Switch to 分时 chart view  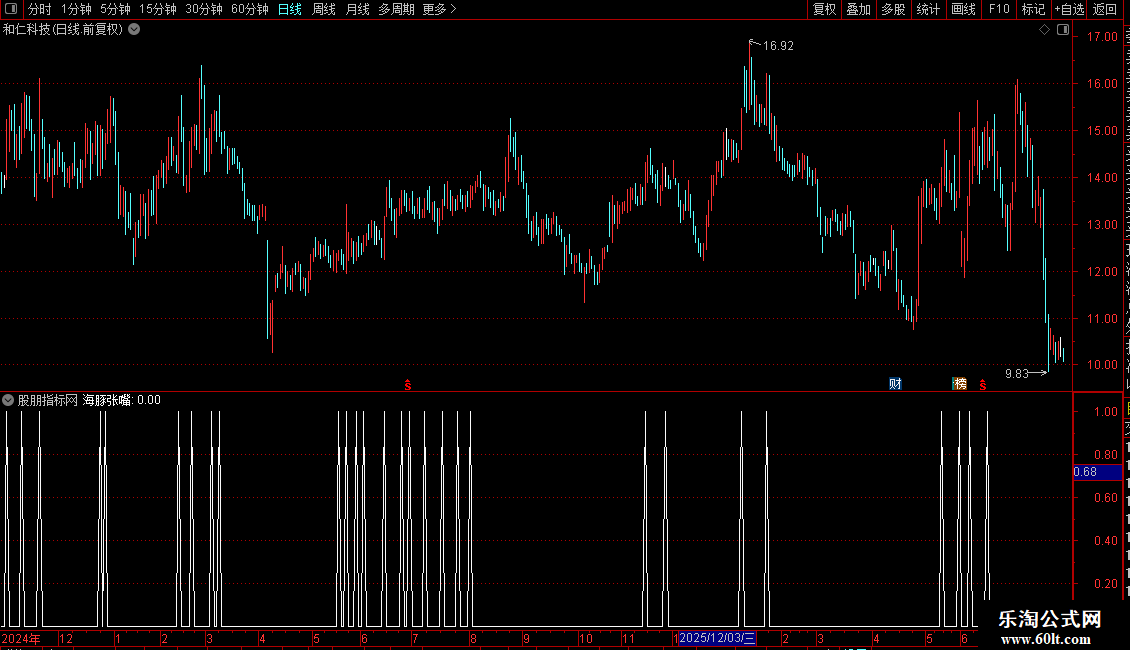pos(40,9)
